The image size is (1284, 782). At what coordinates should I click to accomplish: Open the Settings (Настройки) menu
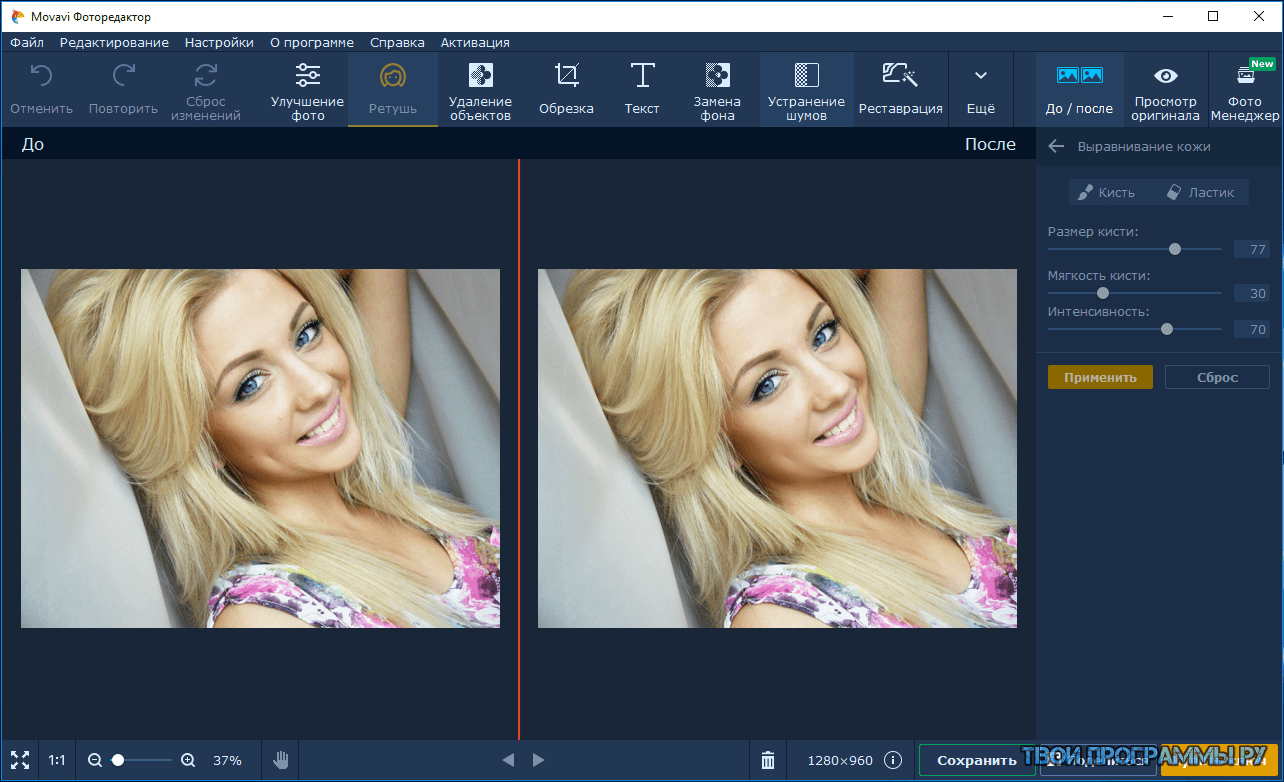pyautogui.click(x=219, y=43)
